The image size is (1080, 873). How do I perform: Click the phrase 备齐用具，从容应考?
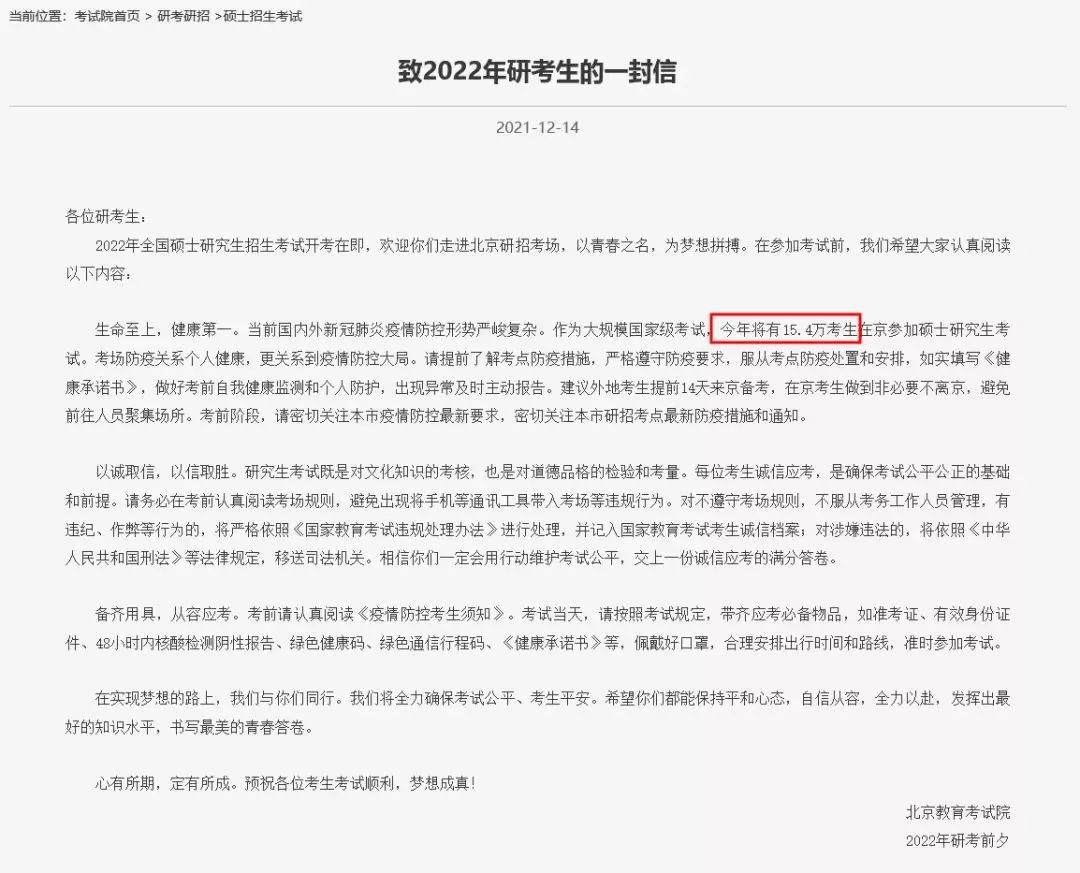(161, 614)
